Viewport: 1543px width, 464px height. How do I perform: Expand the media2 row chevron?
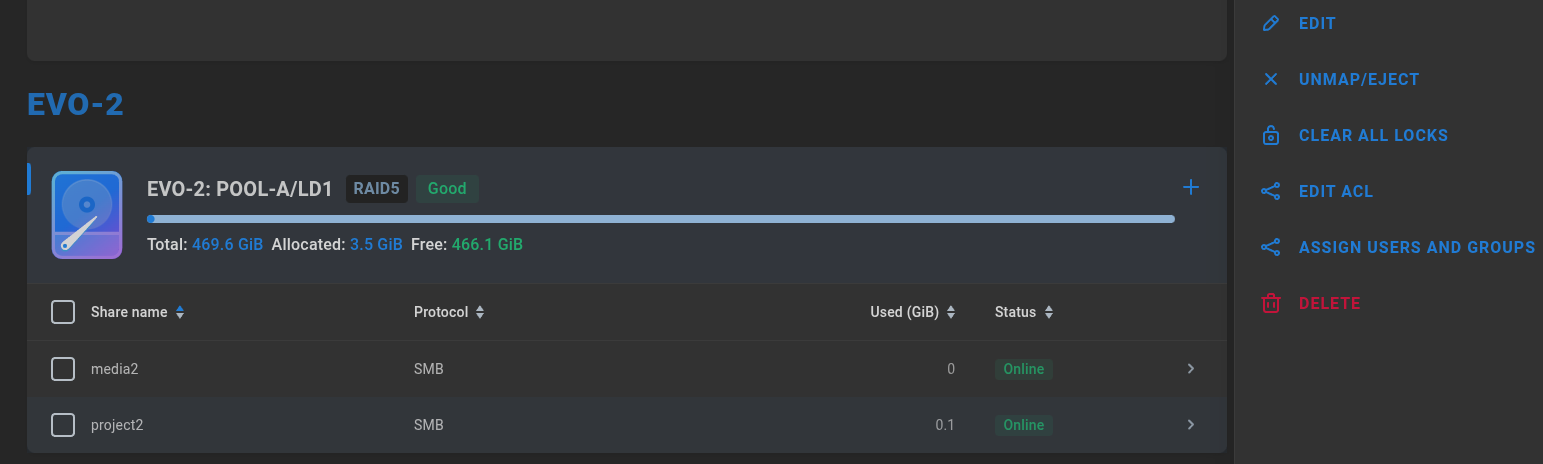tap(1191, 369)
